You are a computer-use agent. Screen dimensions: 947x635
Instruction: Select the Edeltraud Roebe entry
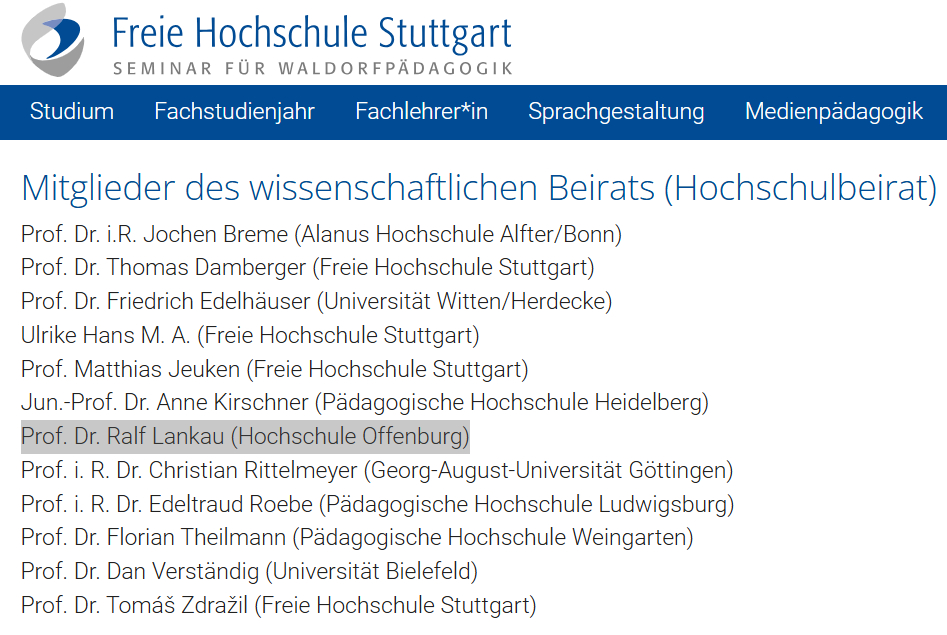point(377,504)
